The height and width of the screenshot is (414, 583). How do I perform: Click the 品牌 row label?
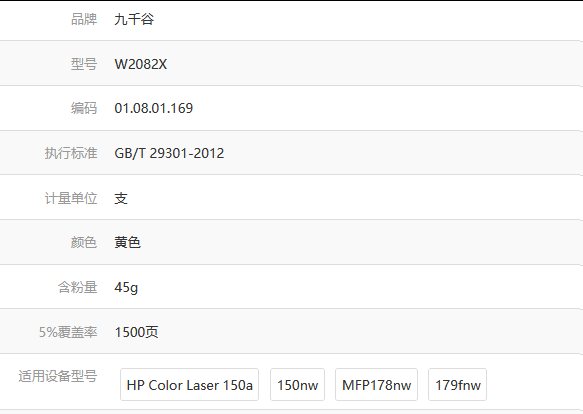click(84, 19)
